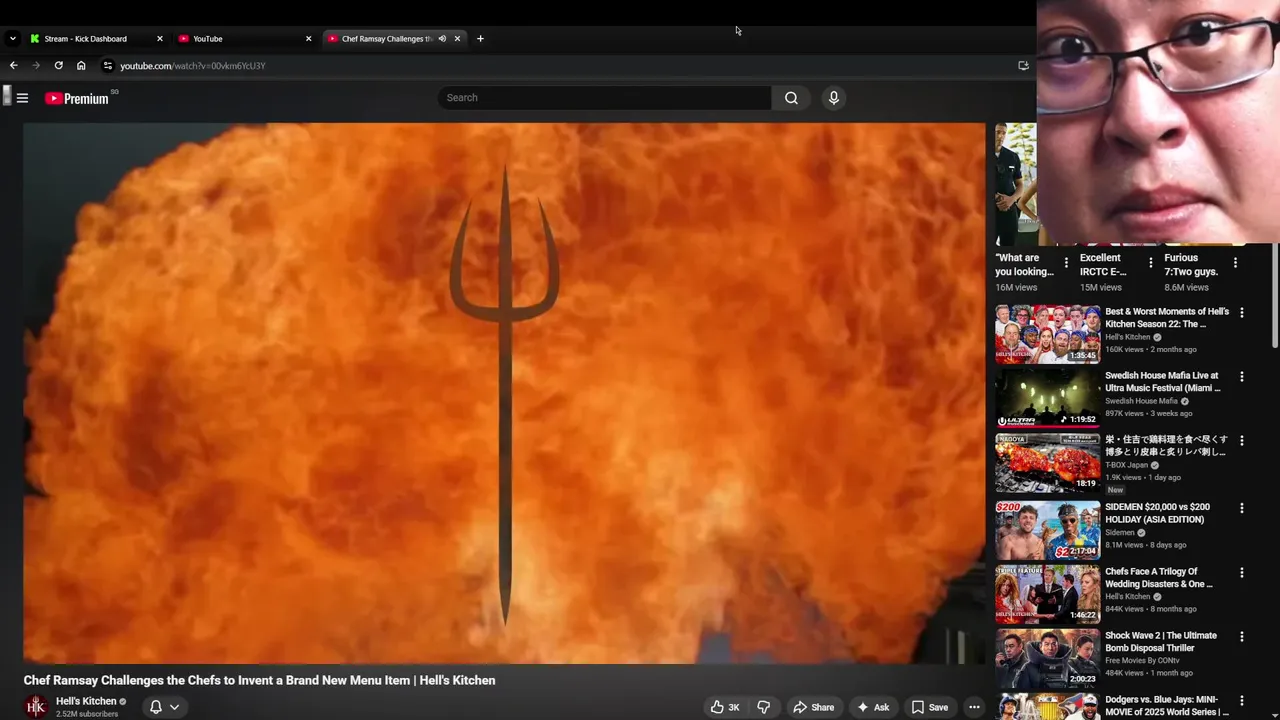Close the Stream - Kick Dashboard tab
The image size is (1280, 720).
[x=159, y=39]
